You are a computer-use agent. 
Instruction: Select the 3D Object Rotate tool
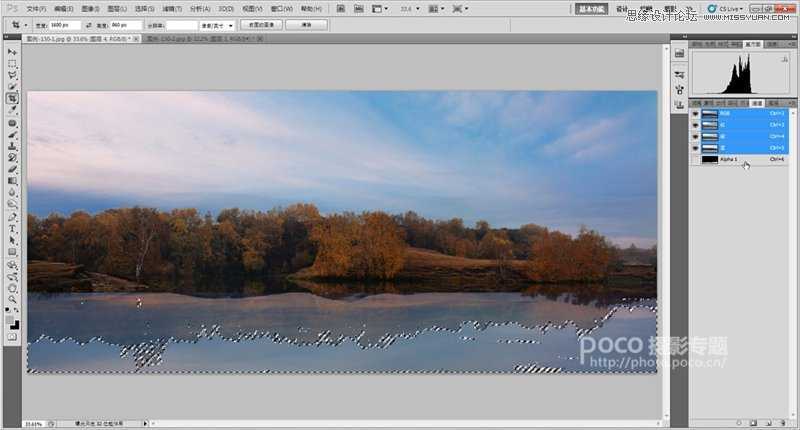(x=12, y=265)
